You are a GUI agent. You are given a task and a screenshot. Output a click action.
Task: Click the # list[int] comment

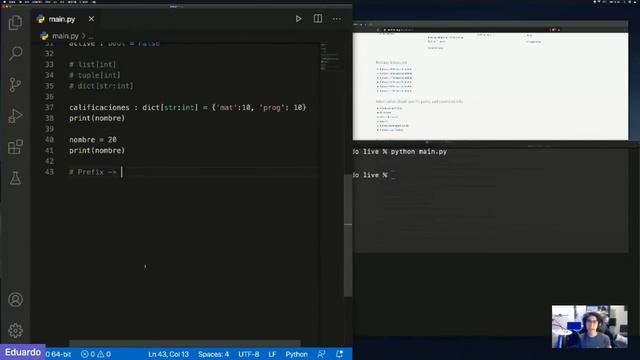92,64
